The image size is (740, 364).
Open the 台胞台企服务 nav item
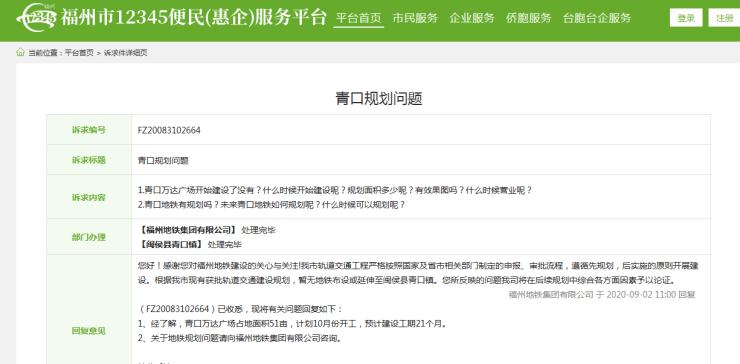[x=597, y=18]
